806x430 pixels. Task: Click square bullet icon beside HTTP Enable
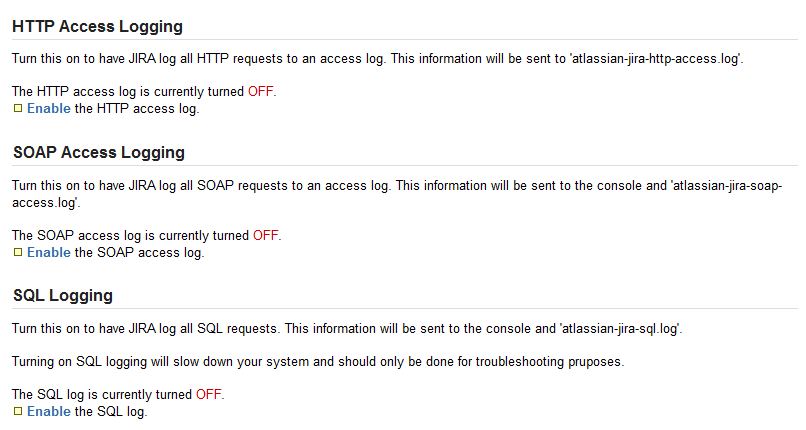coord(17,108)
